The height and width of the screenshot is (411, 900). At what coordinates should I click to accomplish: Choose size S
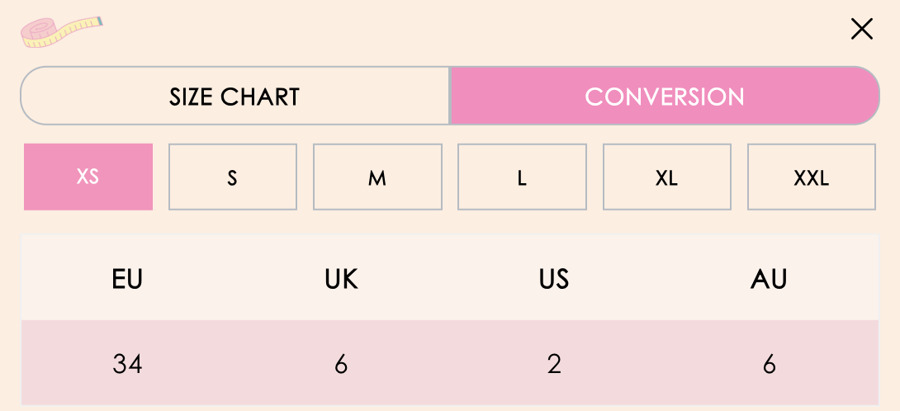click(232, 177)
